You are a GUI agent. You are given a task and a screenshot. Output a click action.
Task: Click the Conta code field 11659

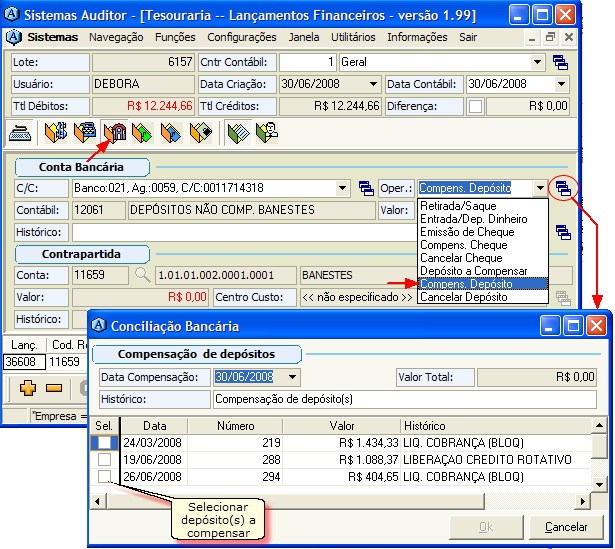pos(100,275)
